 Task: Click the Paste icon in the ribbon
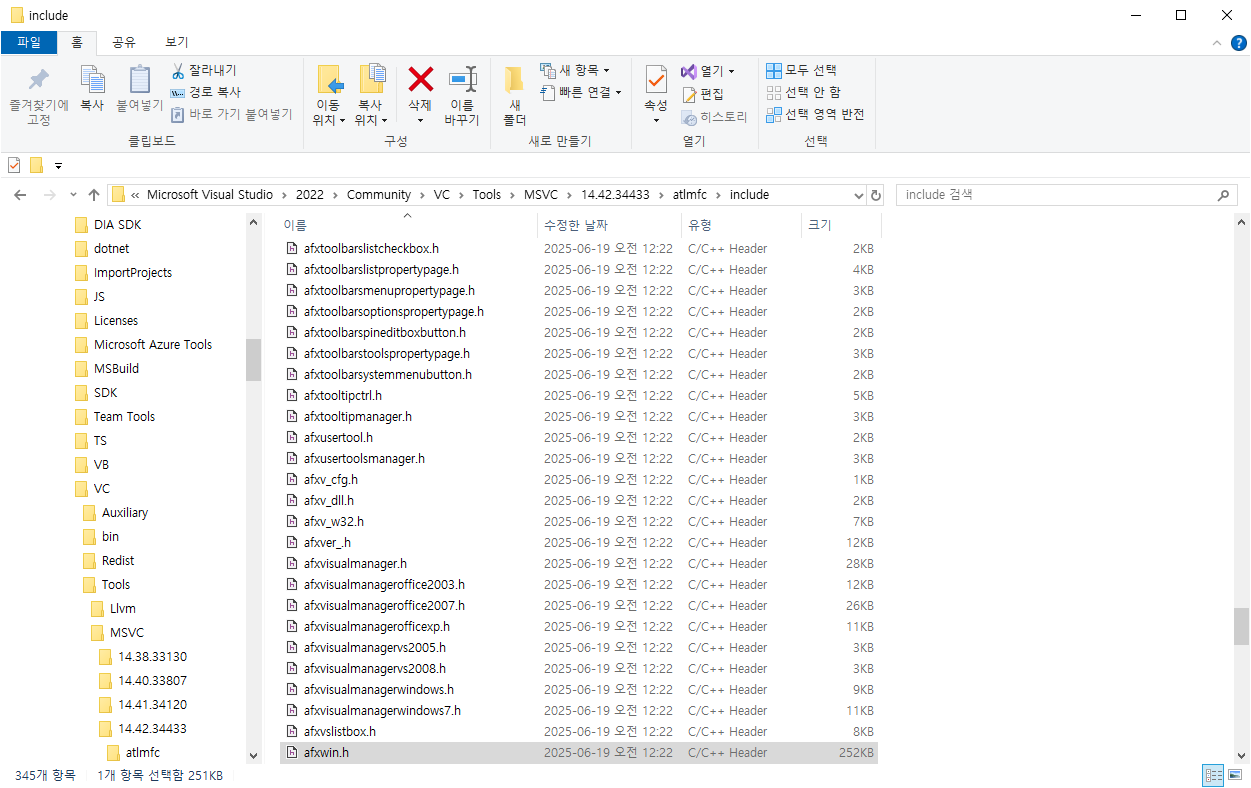tap(140, 80)
